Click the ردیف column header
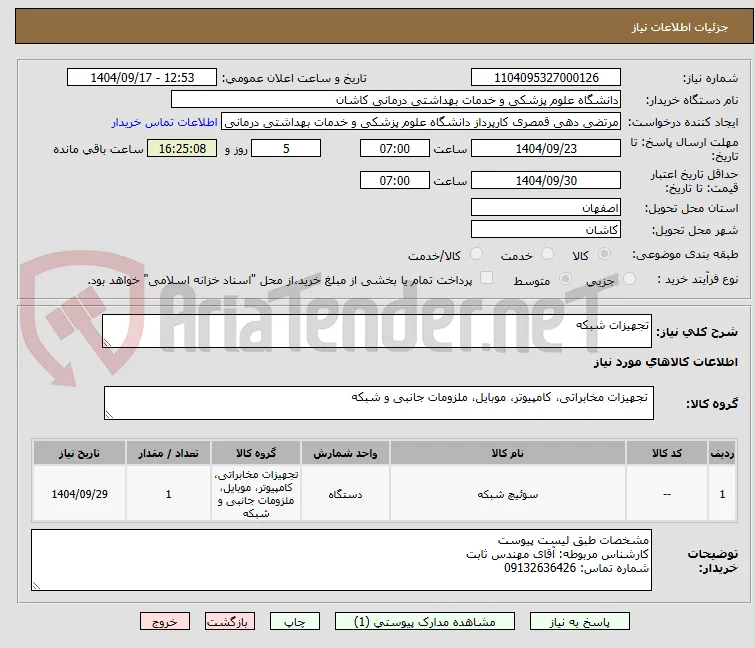 (x=722, y=453)
